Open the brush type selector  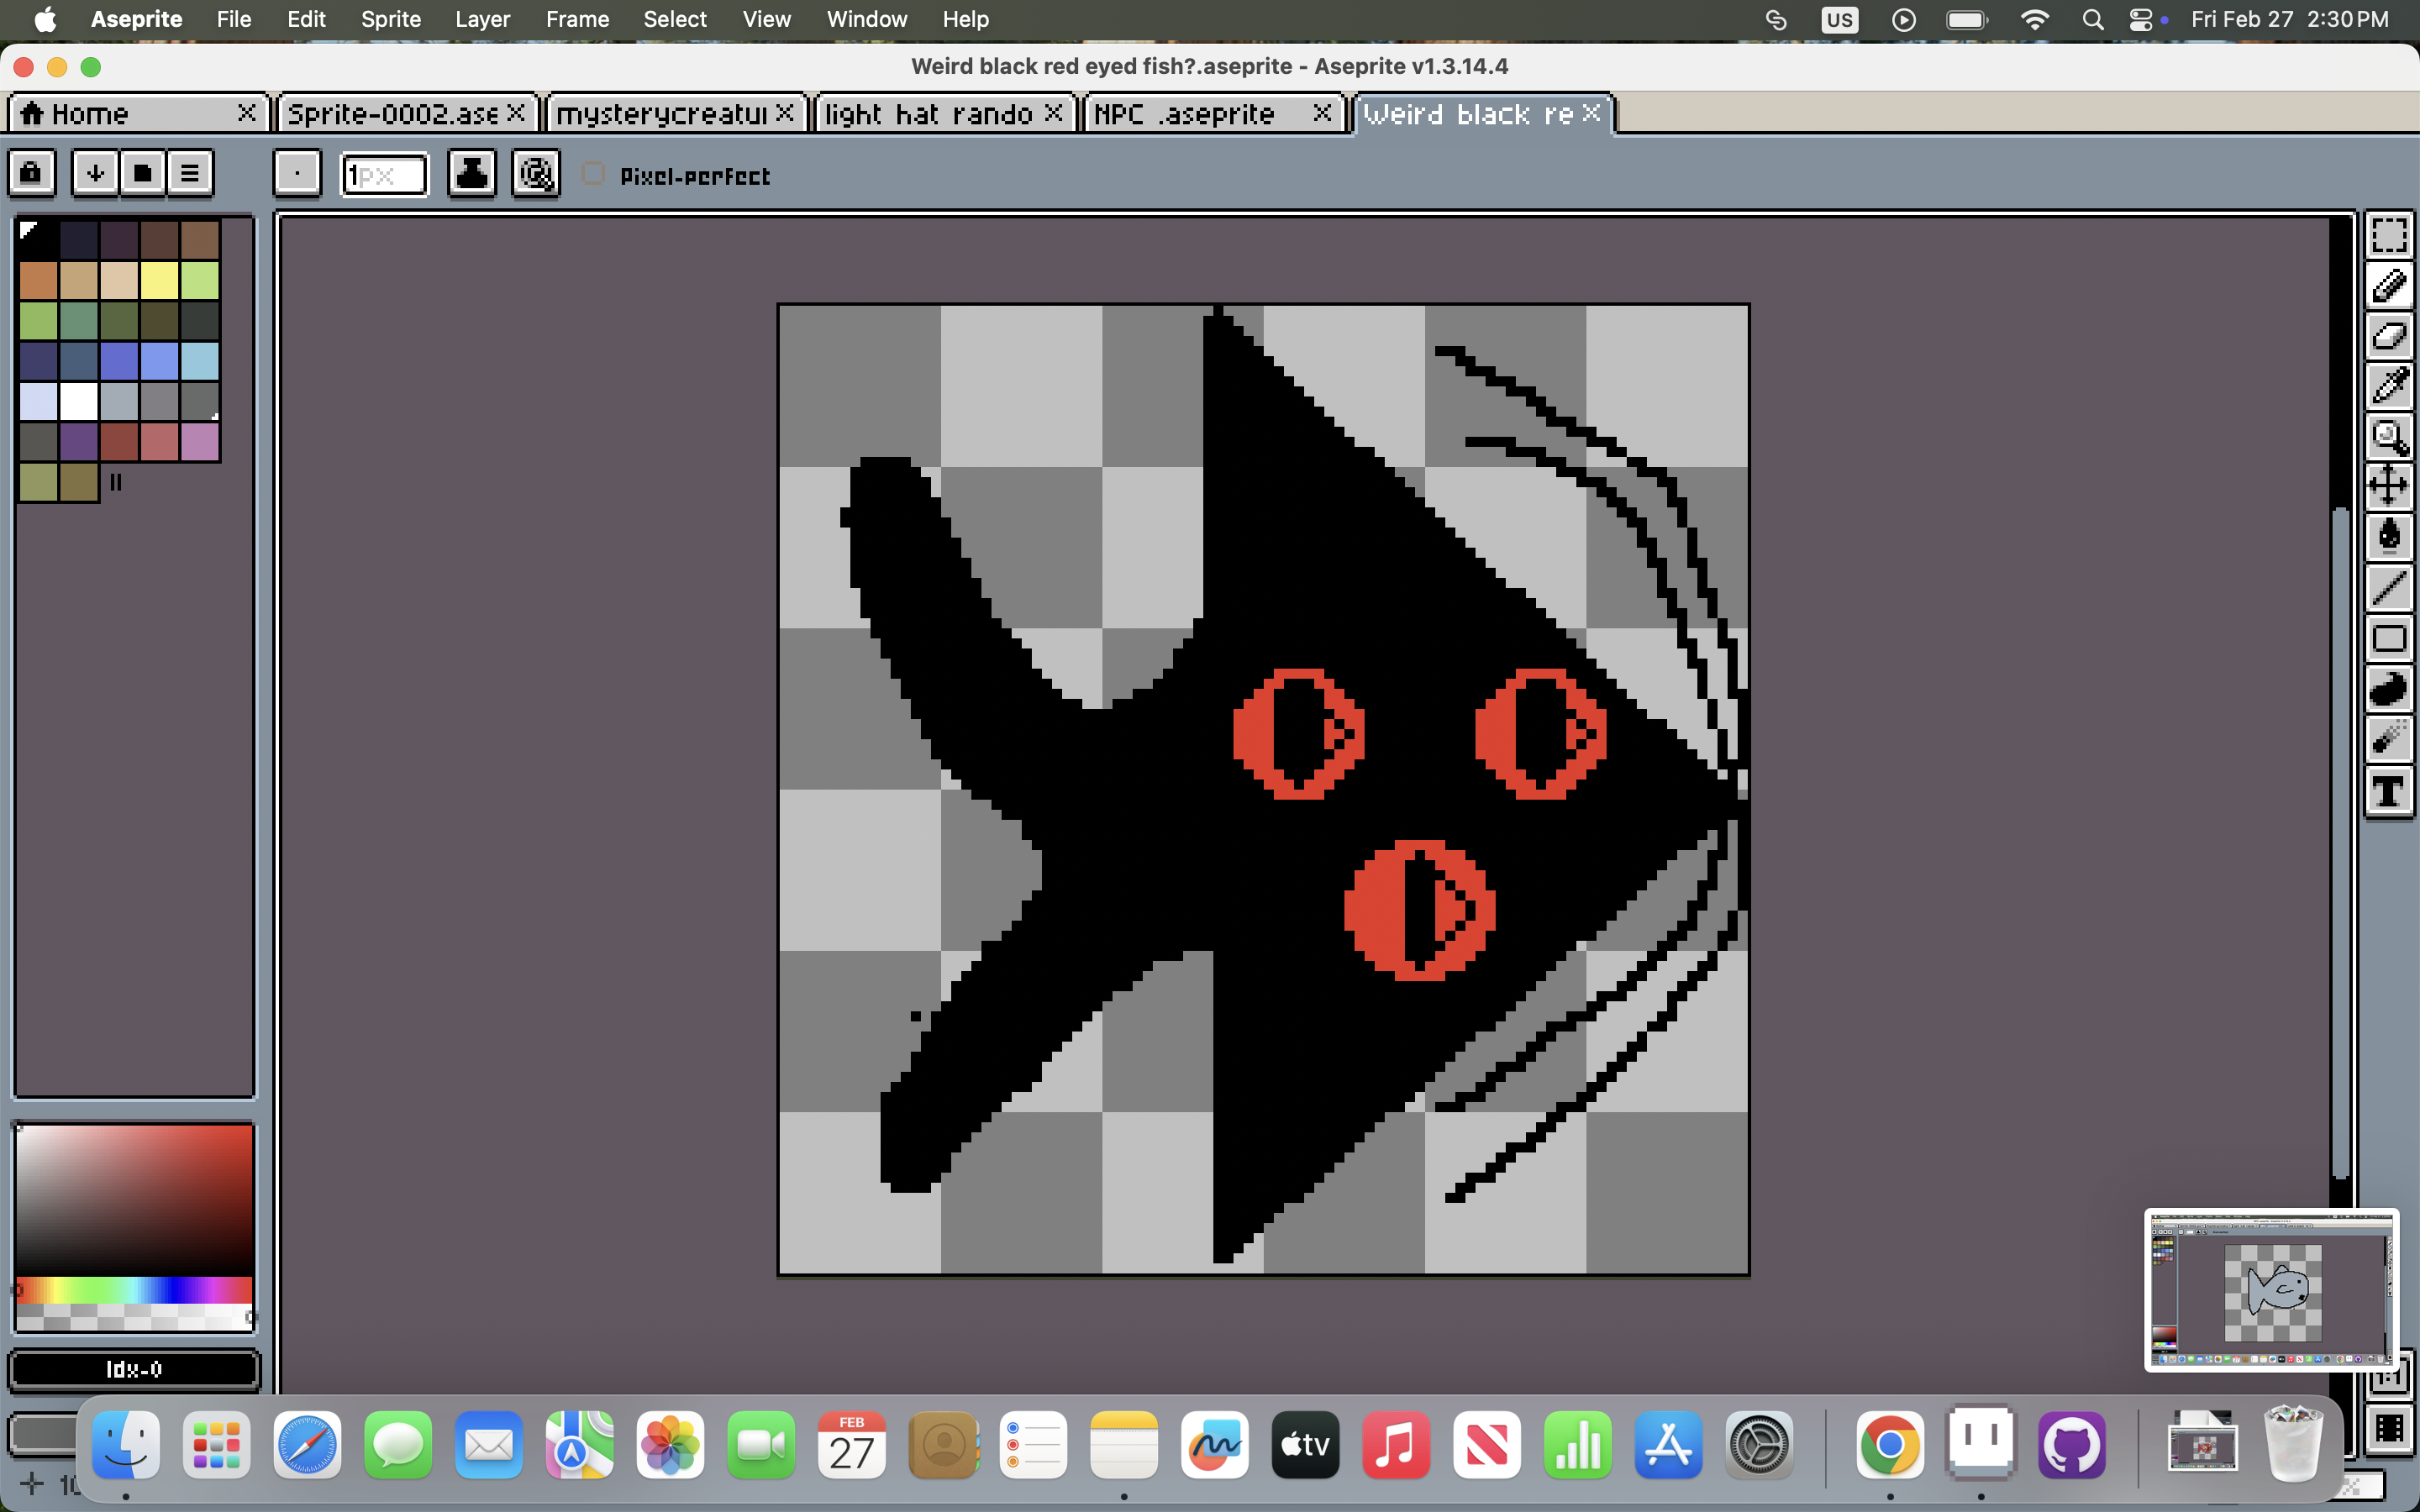tap(297, 174)
